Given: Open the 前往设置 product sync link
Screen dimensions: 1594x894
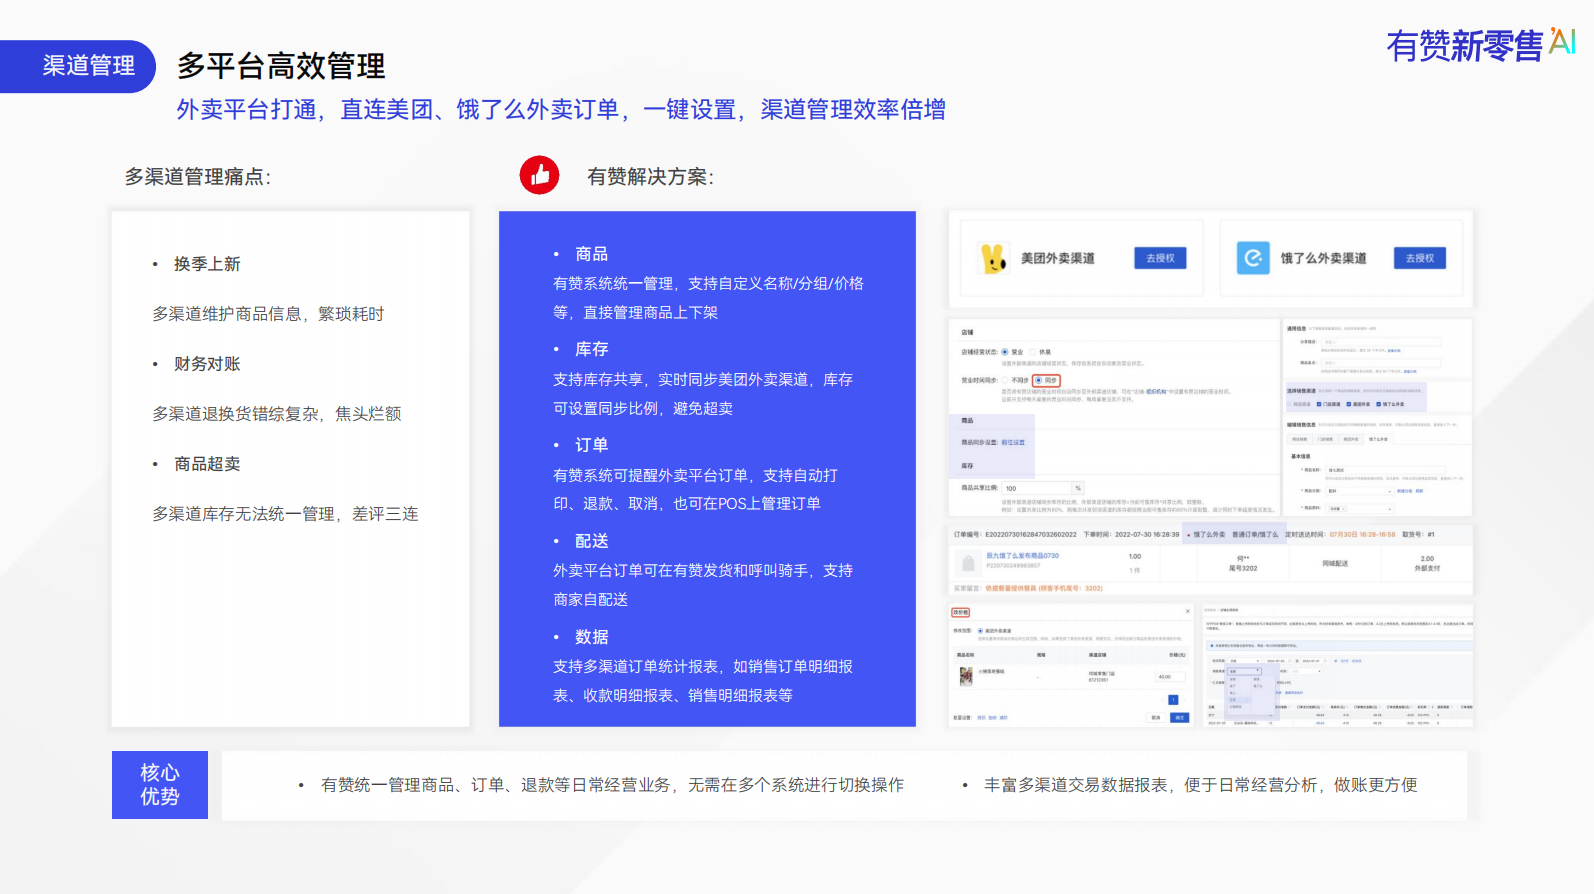Looking at the screenshot, I should click(1013, 442).
